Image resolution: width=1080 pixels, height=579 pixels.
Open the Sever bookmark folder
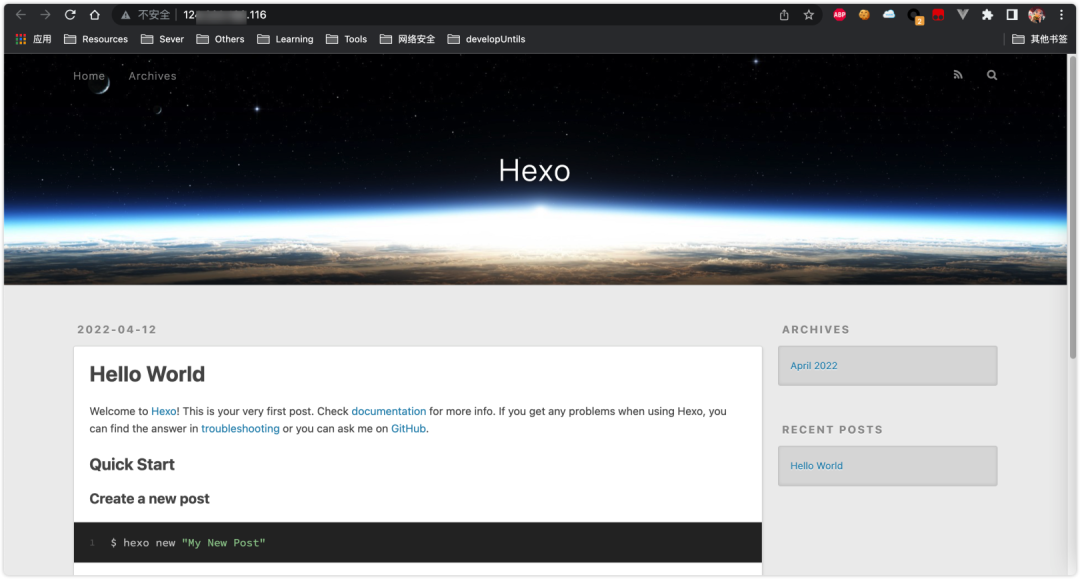(x=163, y=39)
